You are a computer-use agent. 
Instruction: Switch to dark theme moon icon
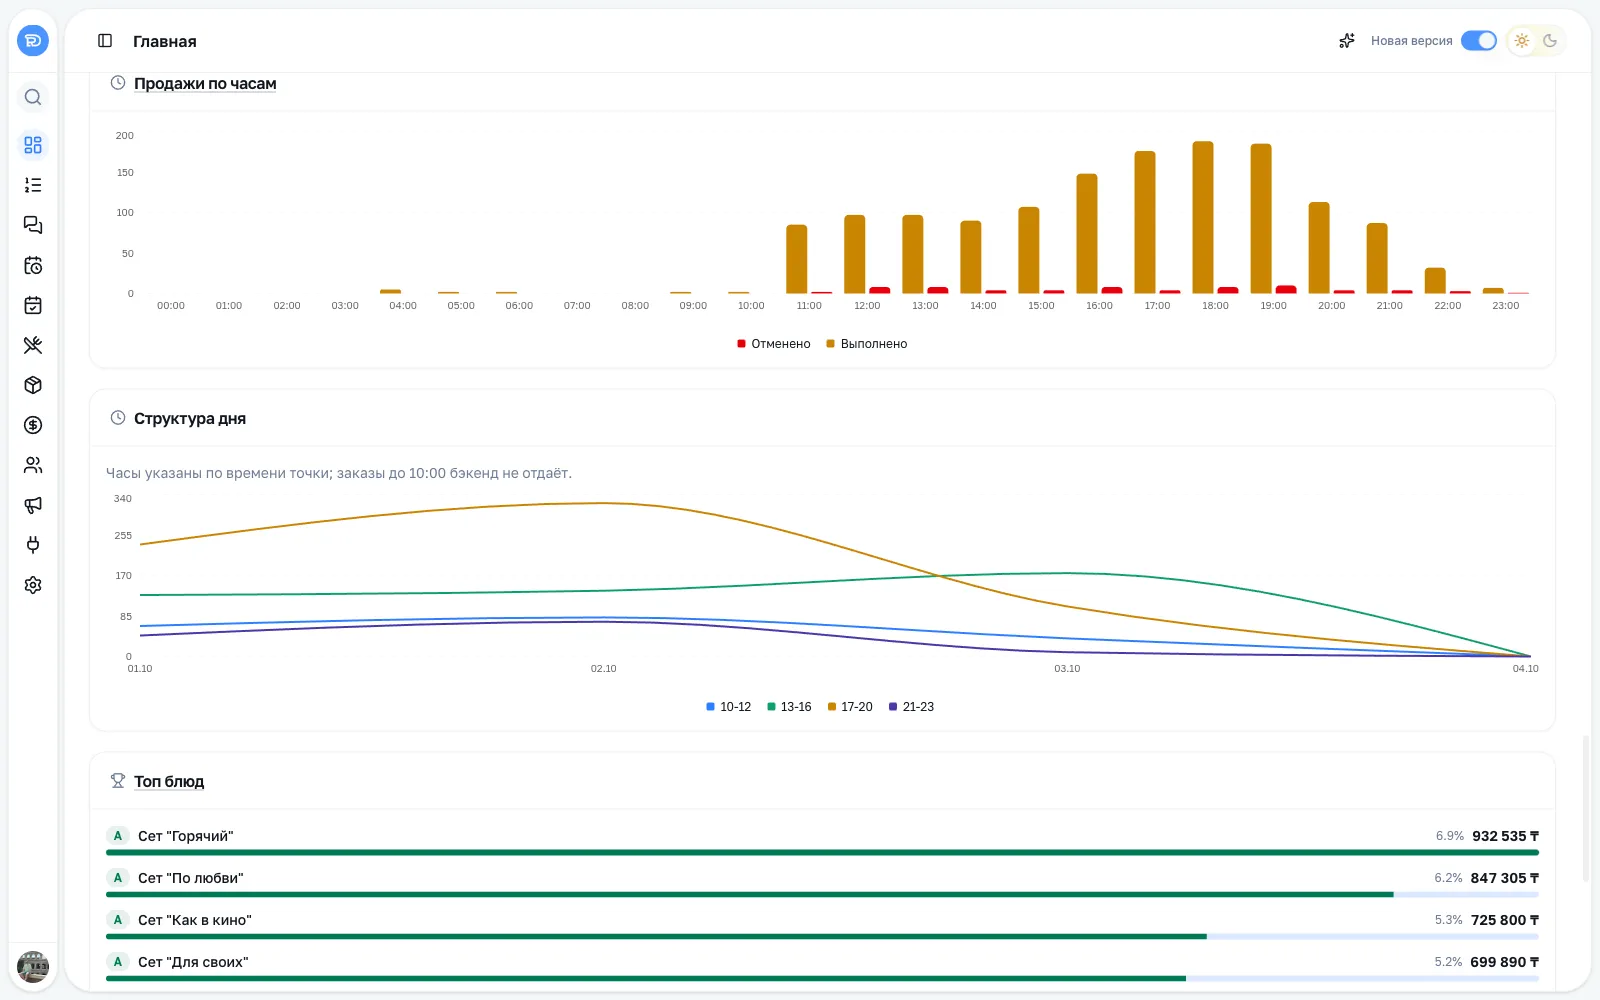tap(1550, 41)
